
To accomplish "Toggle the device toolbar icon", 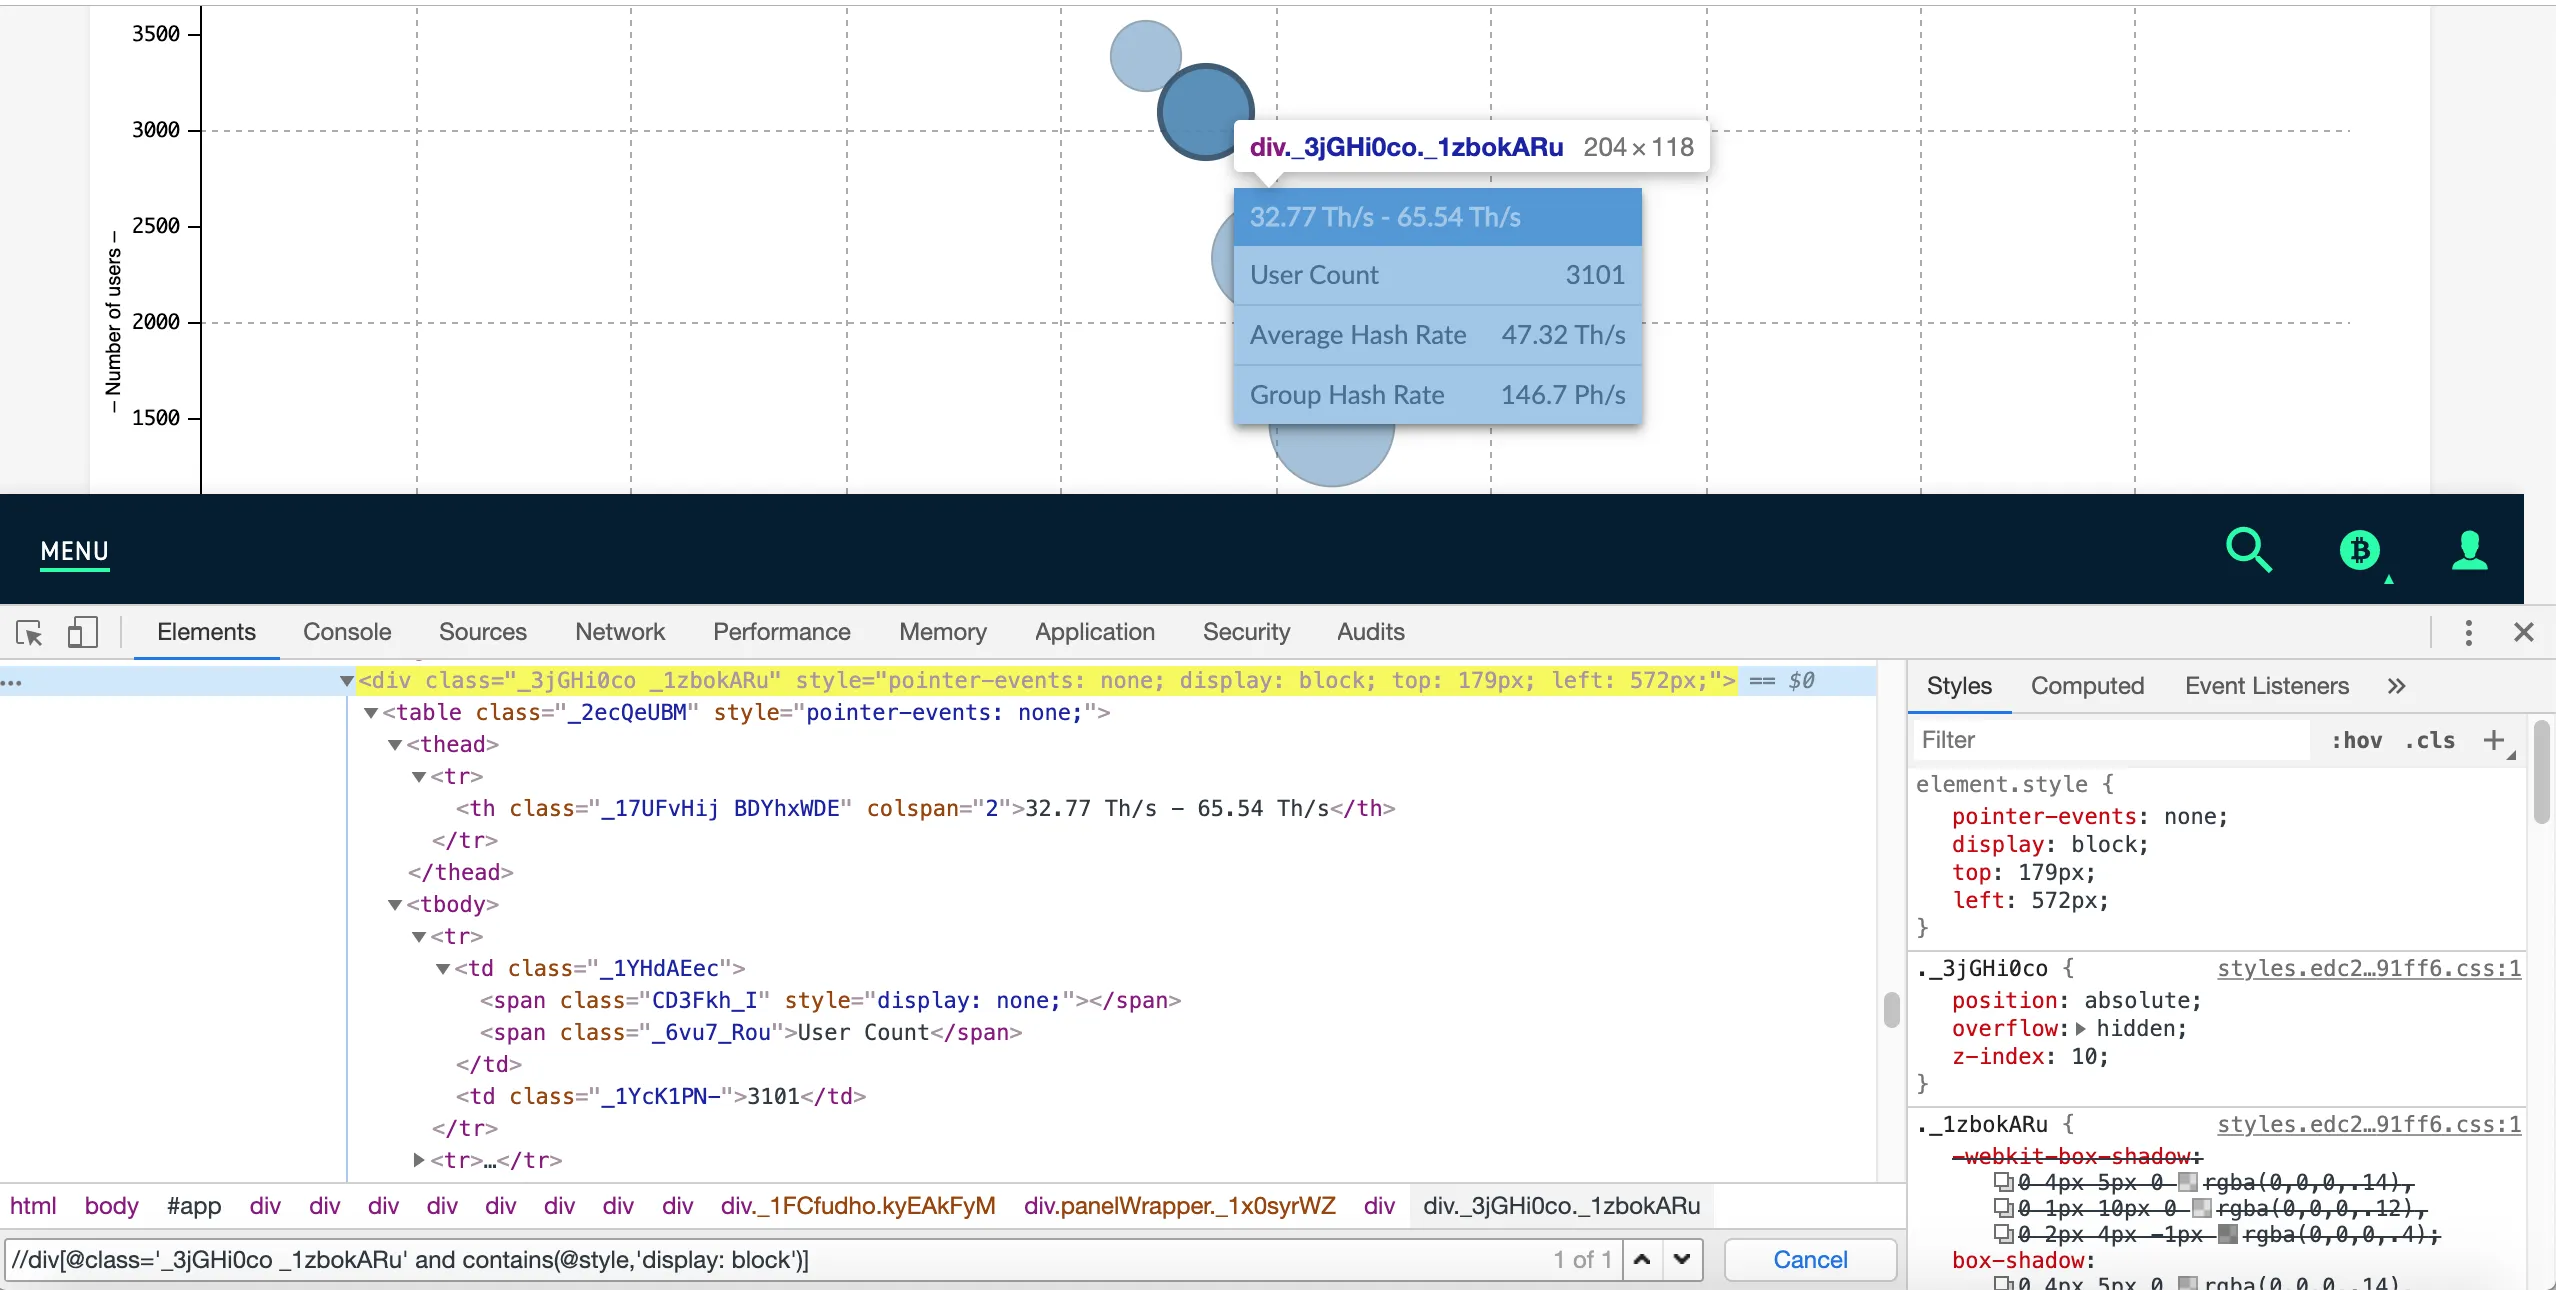I will point(82,633).
